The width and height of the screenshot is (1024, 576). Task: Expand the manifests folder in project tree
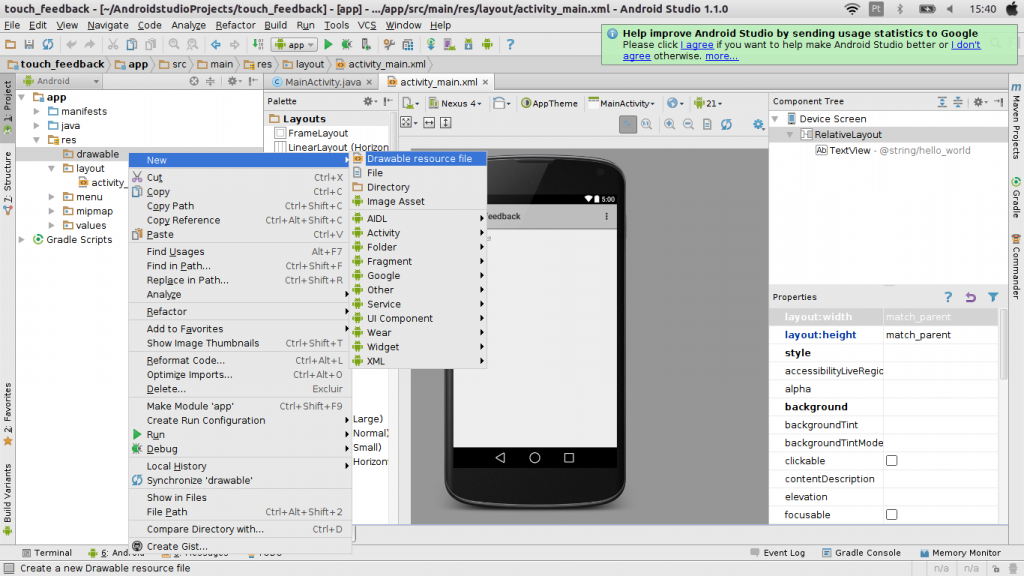[38, 111]
